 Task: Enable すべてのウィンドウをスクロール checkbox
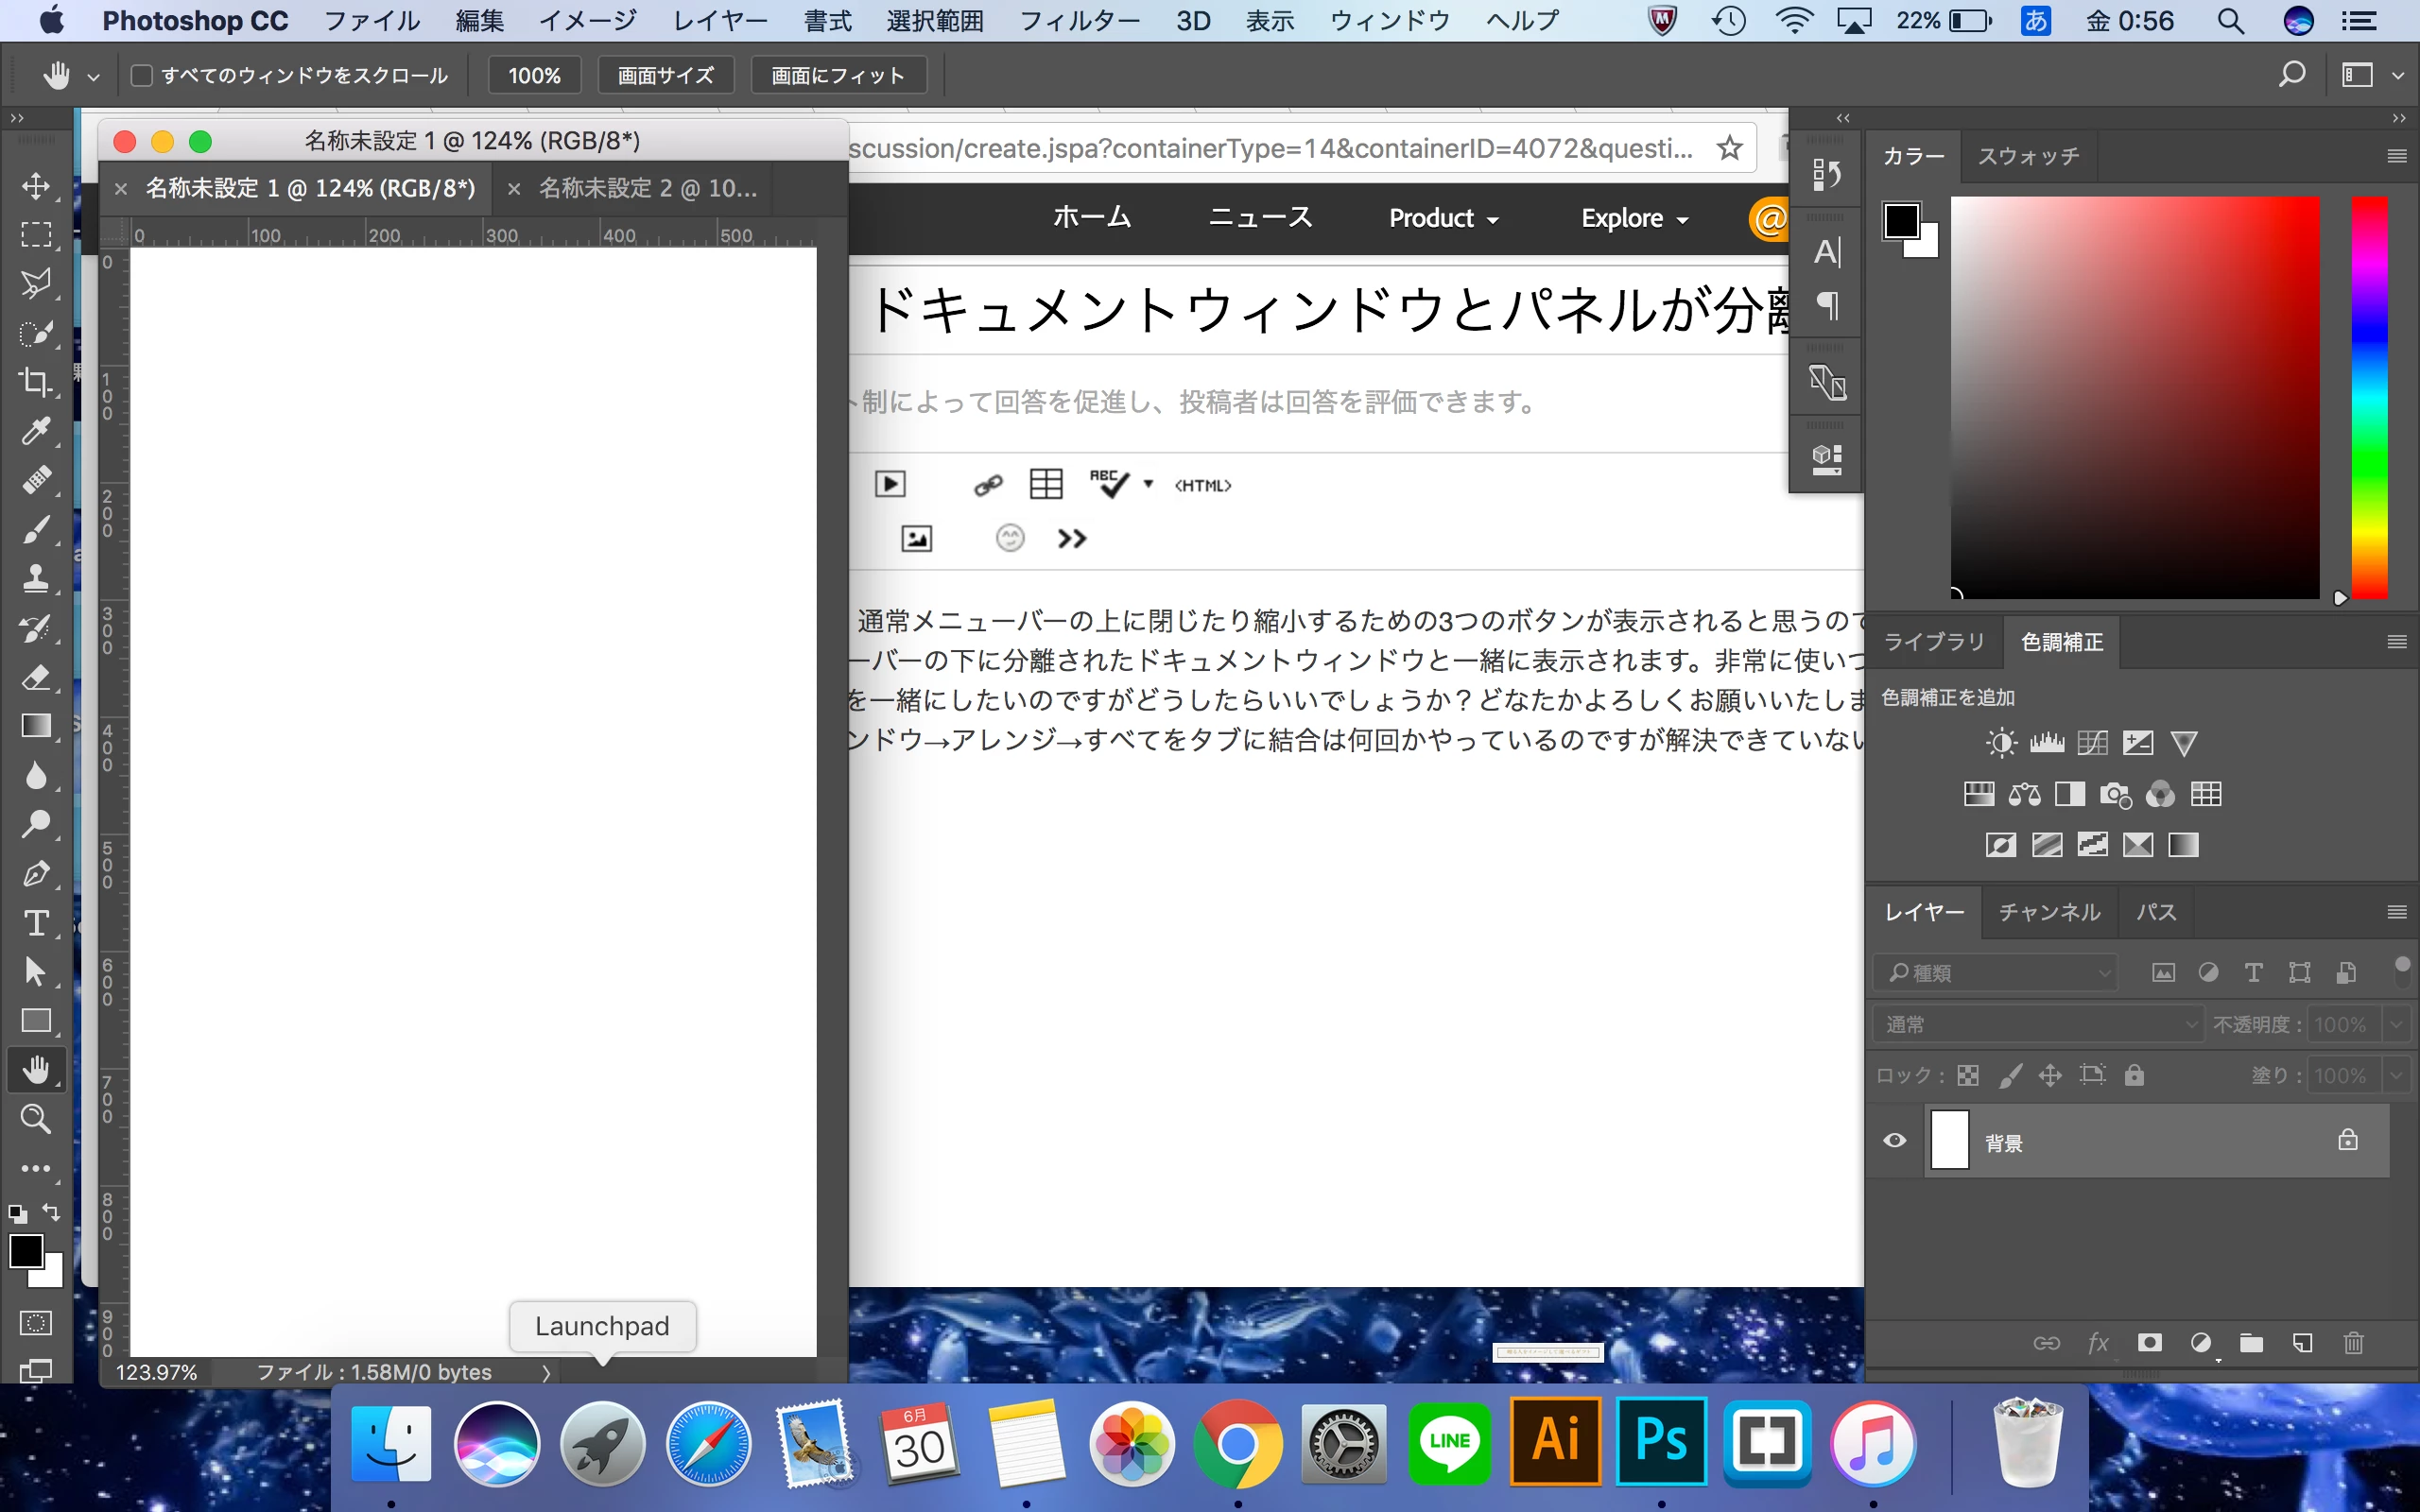point(142,76)
